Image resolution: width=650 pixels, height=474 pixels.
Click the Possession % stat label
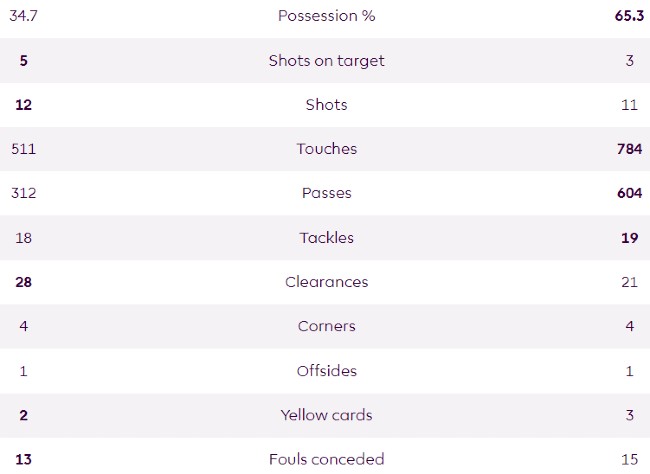pos(326,16)
